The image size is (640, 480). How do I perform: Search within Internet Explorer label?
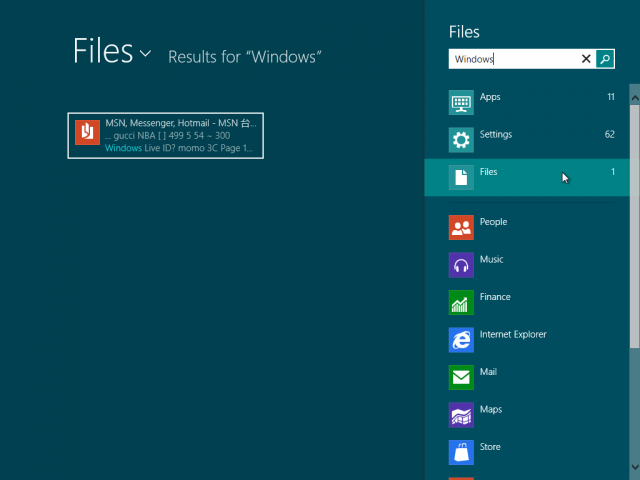click(x=513, y=334)
